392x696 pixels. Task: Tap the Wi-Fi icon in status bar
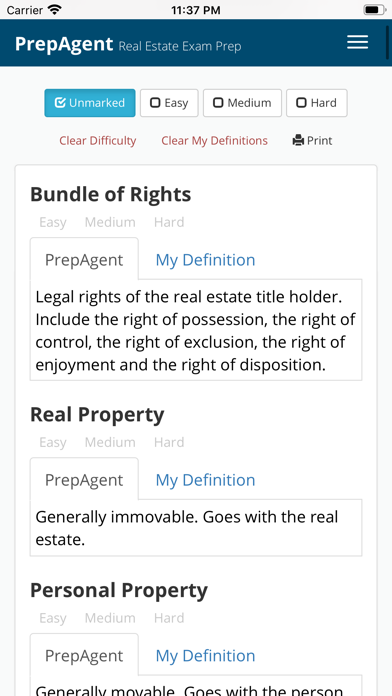[x=55, y=10]
